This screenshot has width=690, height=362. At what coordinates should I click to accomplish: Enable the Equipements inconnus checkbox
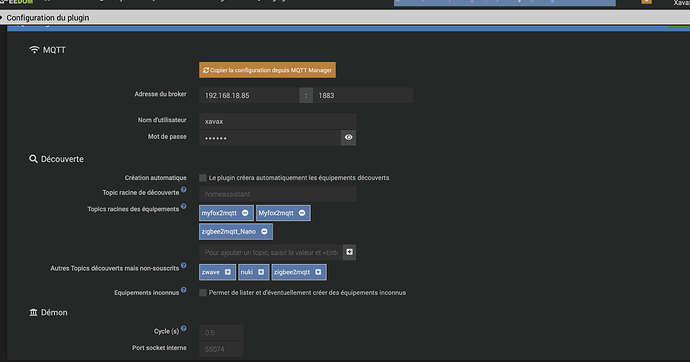click(203, 293)
